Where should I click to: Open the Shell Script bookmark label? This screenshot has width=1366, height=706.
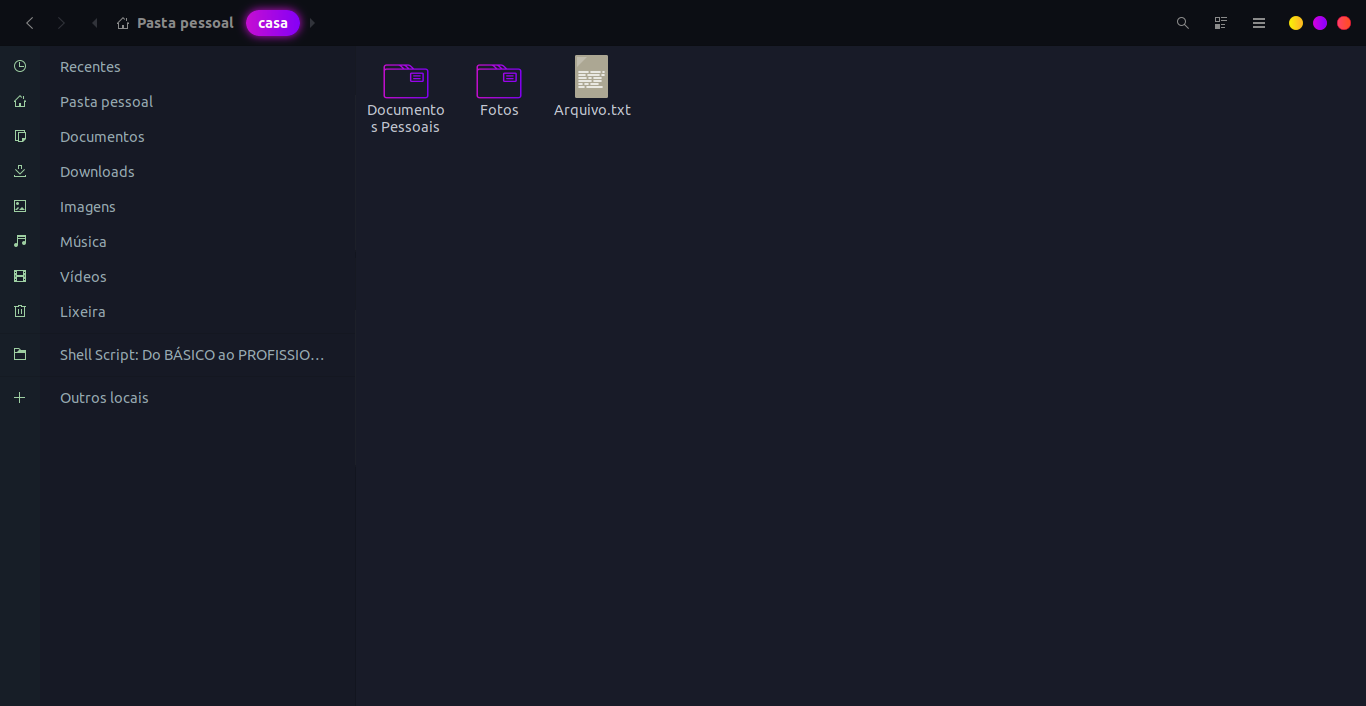pos(192,355)
